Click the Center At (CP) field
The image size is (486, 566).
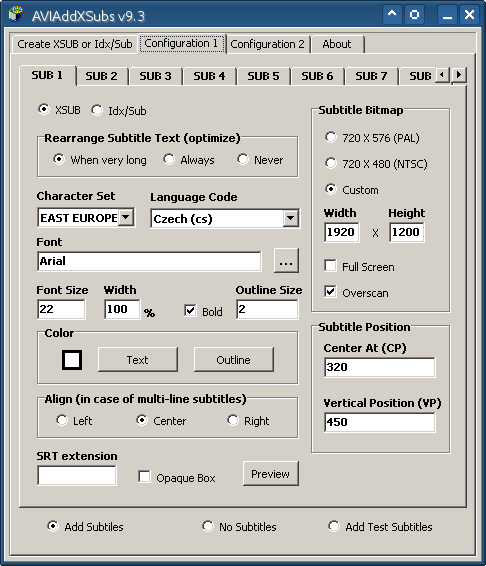click(379, 367)
